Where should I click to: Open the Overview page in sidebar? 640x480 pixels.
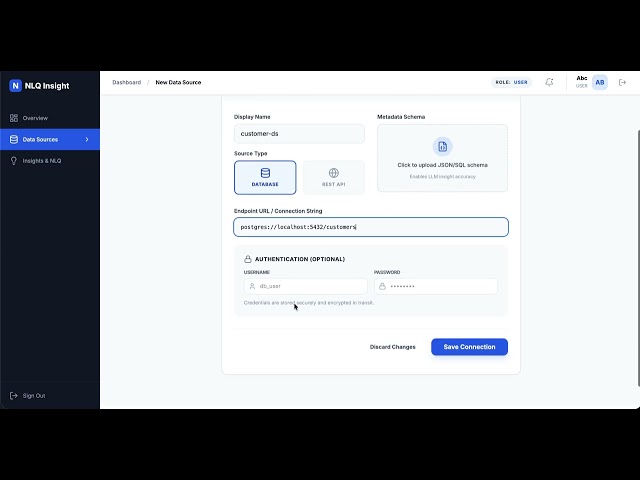click(x=50, y=118)
